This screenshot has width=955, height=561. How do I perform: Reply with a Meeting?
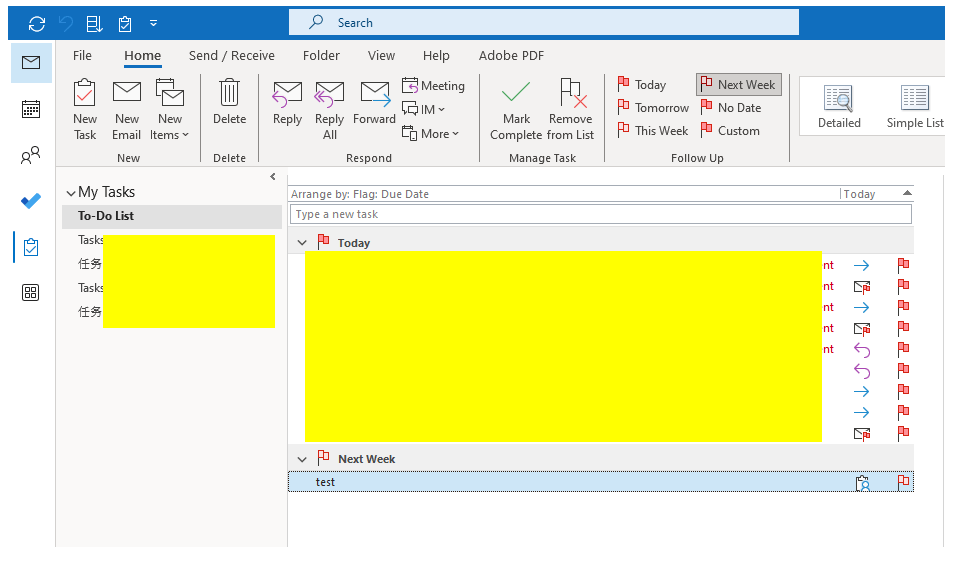433,86
